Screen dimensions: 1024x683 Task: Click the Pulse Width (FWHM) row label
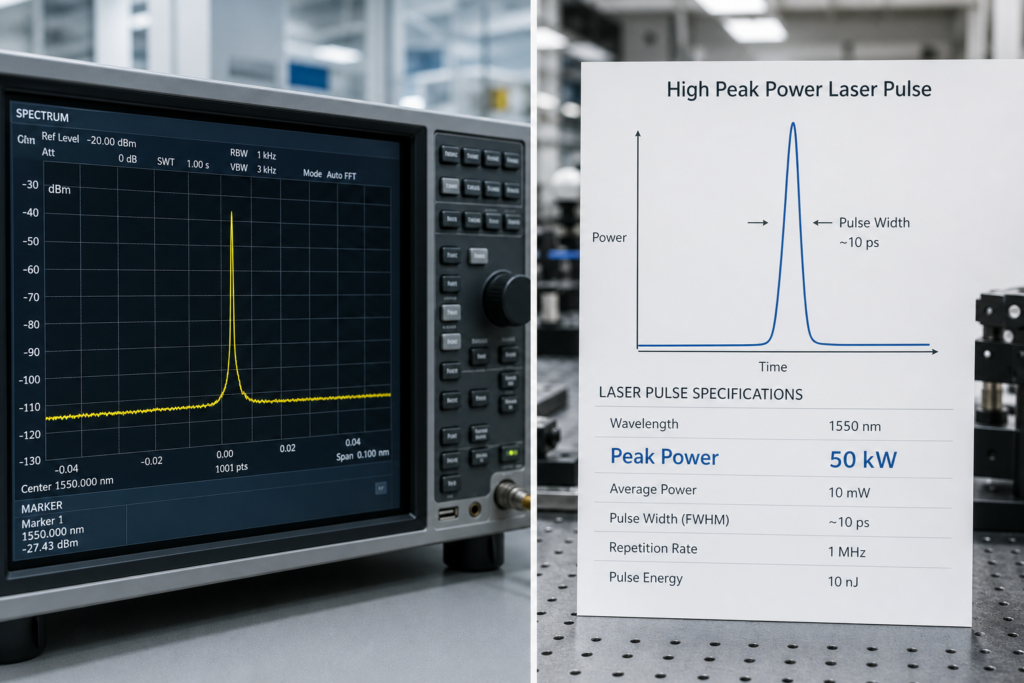point(669,519)
